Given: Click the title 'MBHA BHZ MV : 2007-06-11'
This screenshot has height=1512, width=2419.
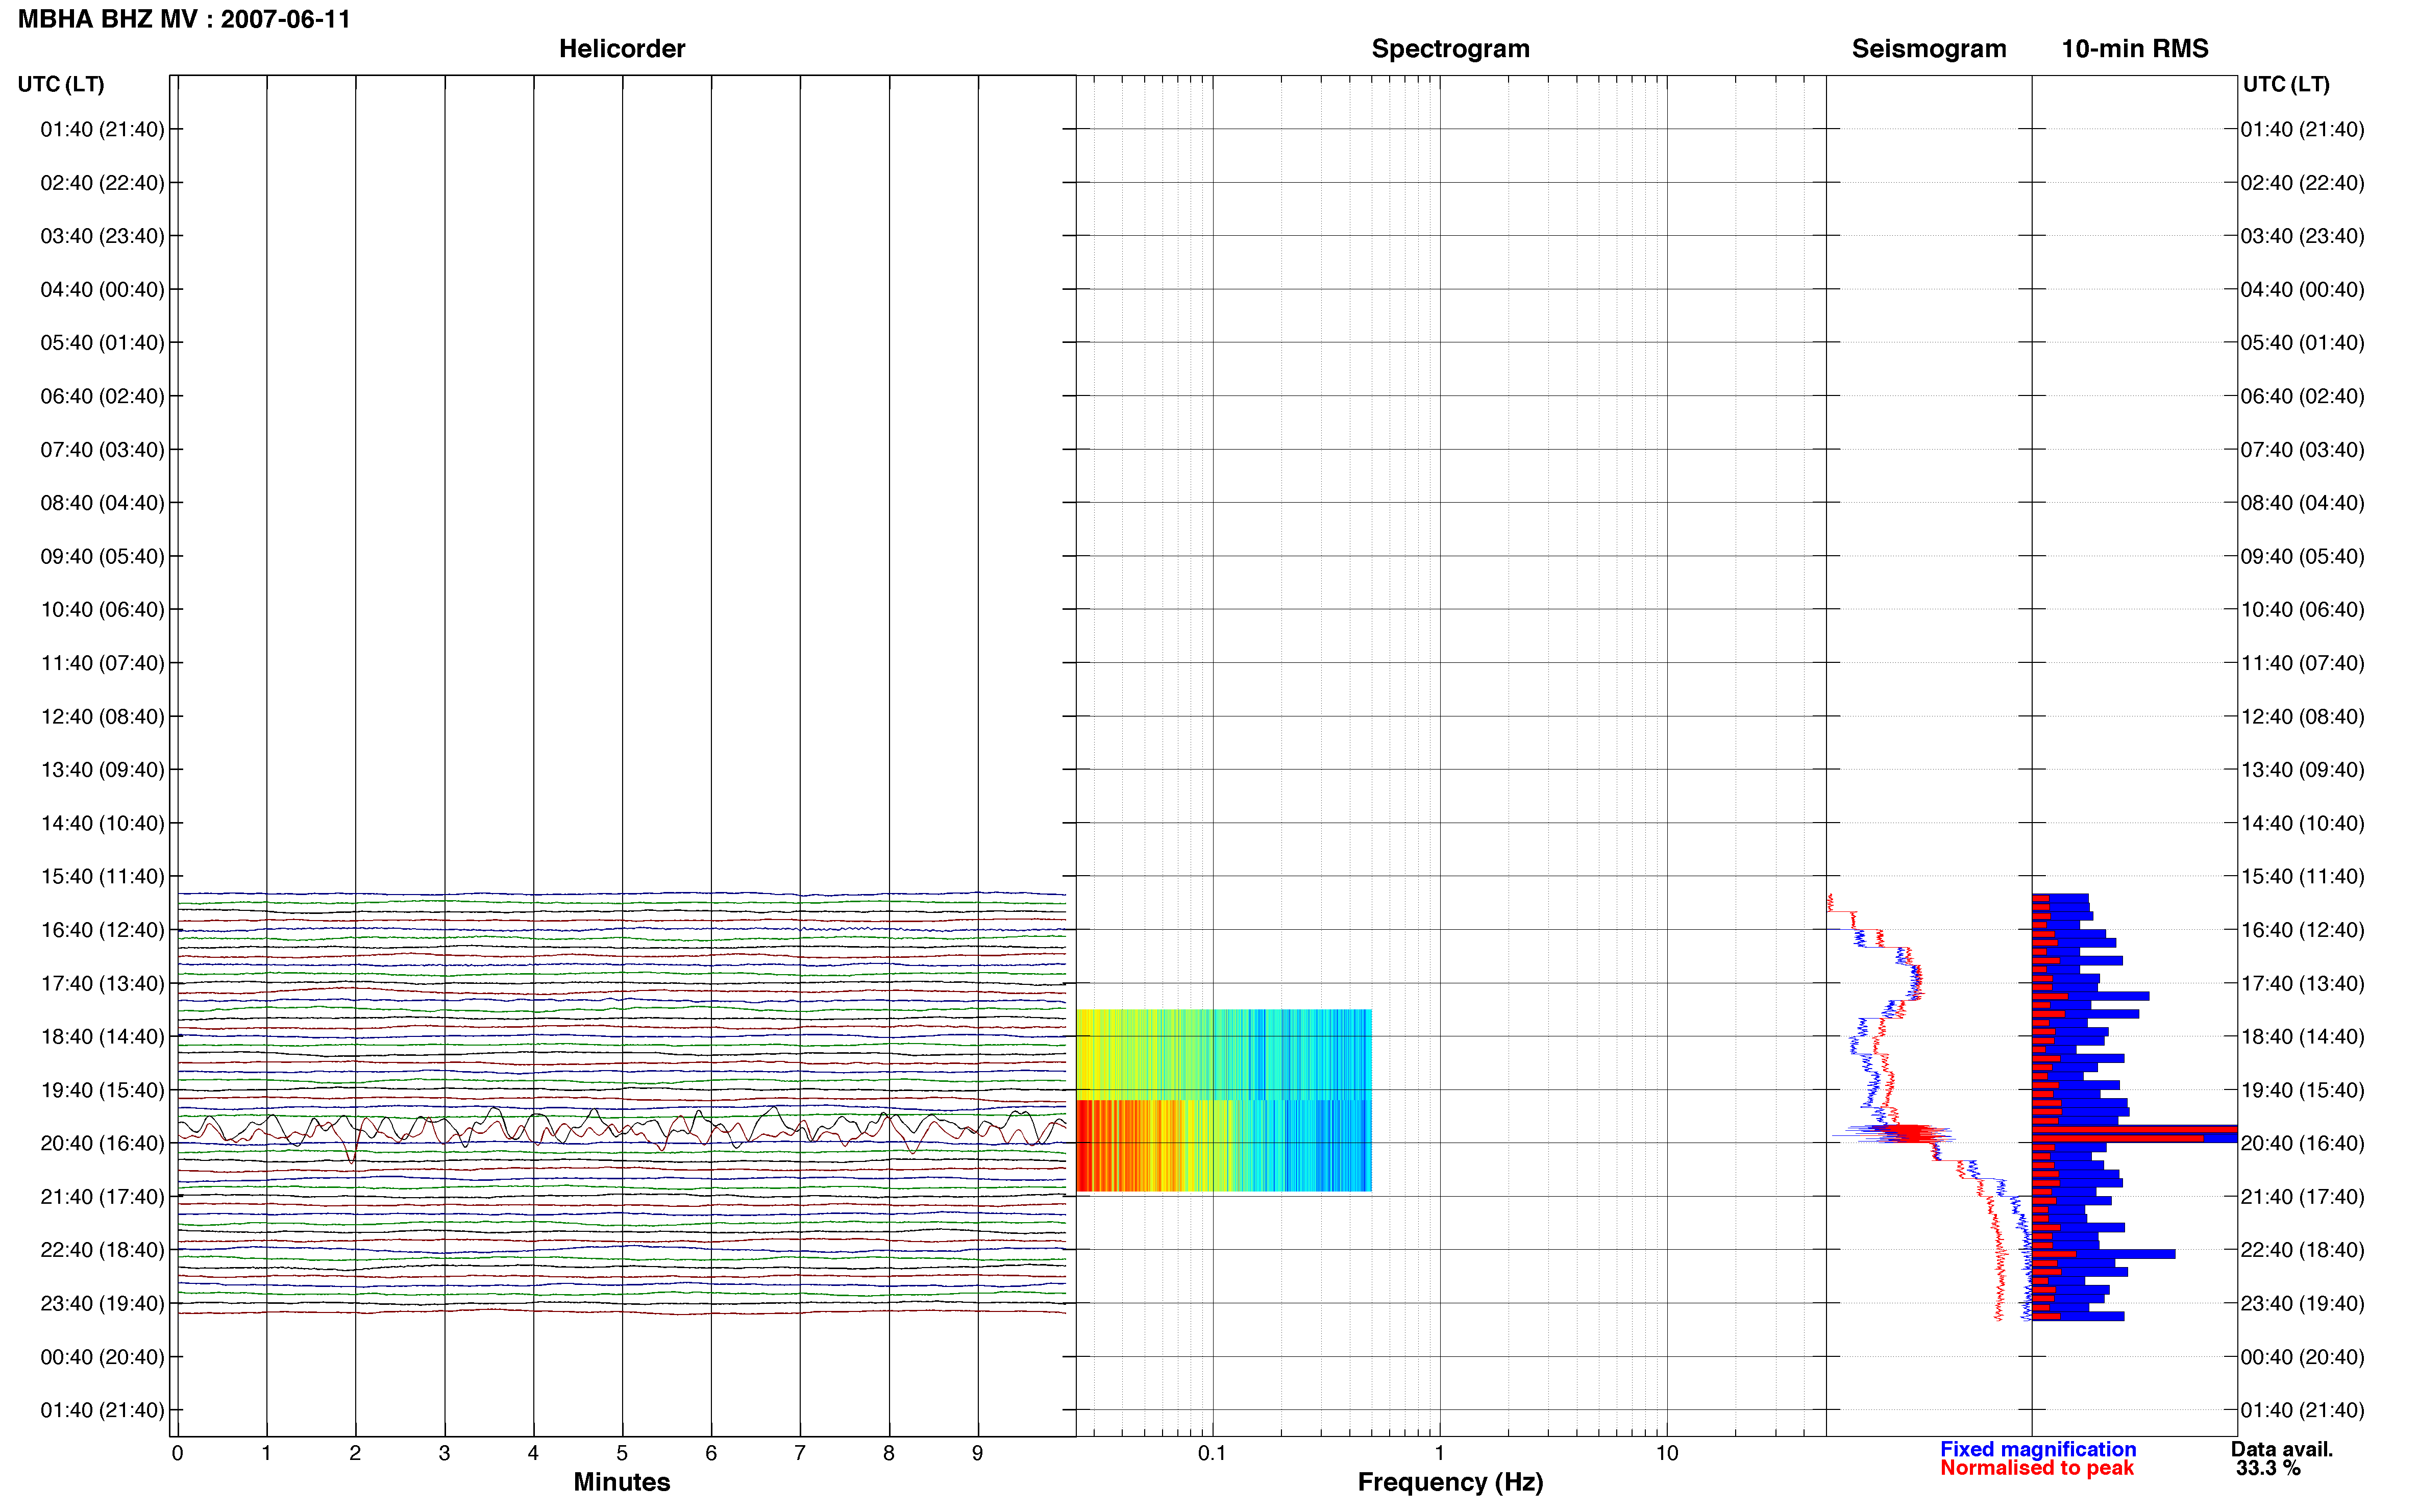Looking at the screenshot, I should tap(185, 19).
